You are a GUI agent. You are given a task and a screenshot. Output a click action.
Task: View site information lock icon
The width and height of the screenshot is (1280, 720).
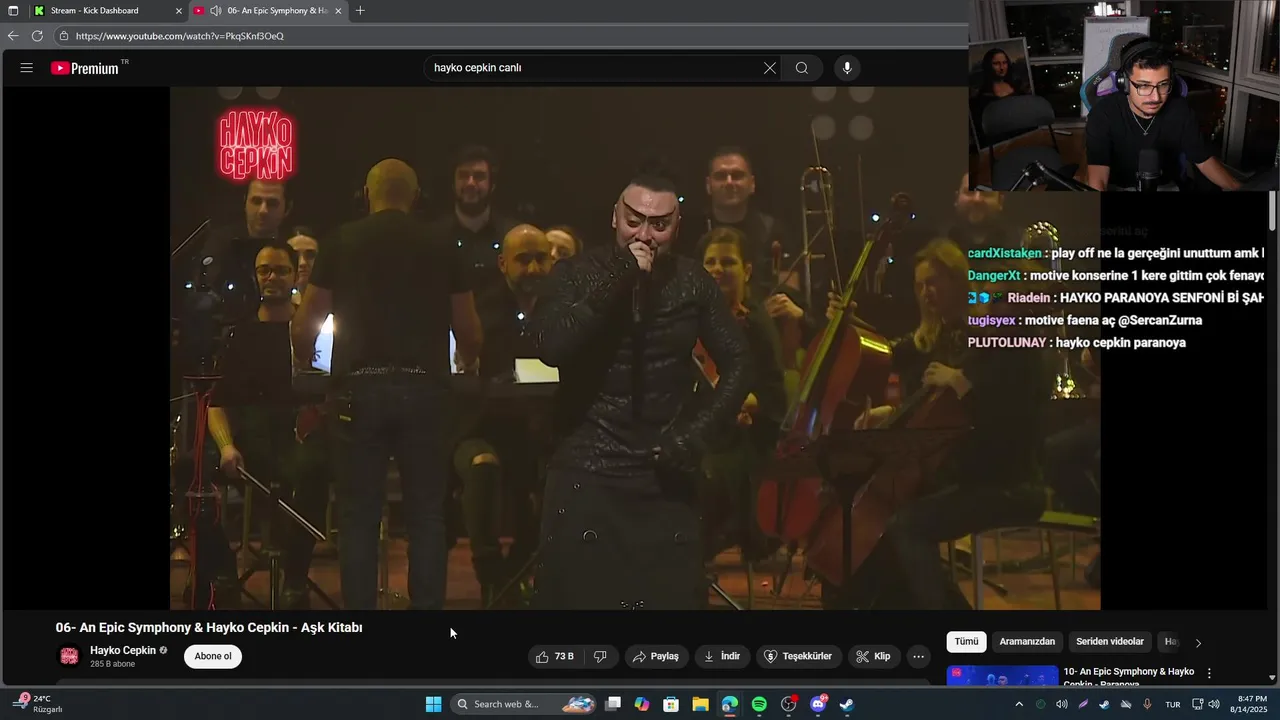coord(63,36)
